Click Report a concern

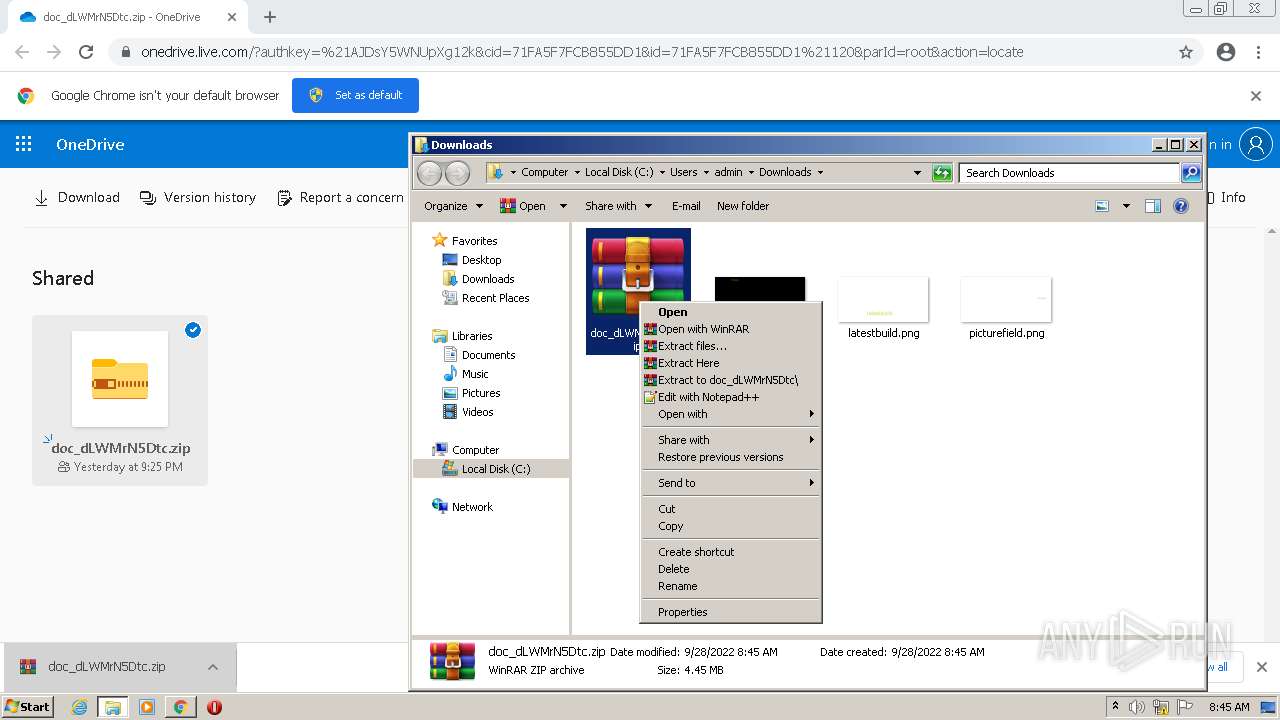(341, 198)
